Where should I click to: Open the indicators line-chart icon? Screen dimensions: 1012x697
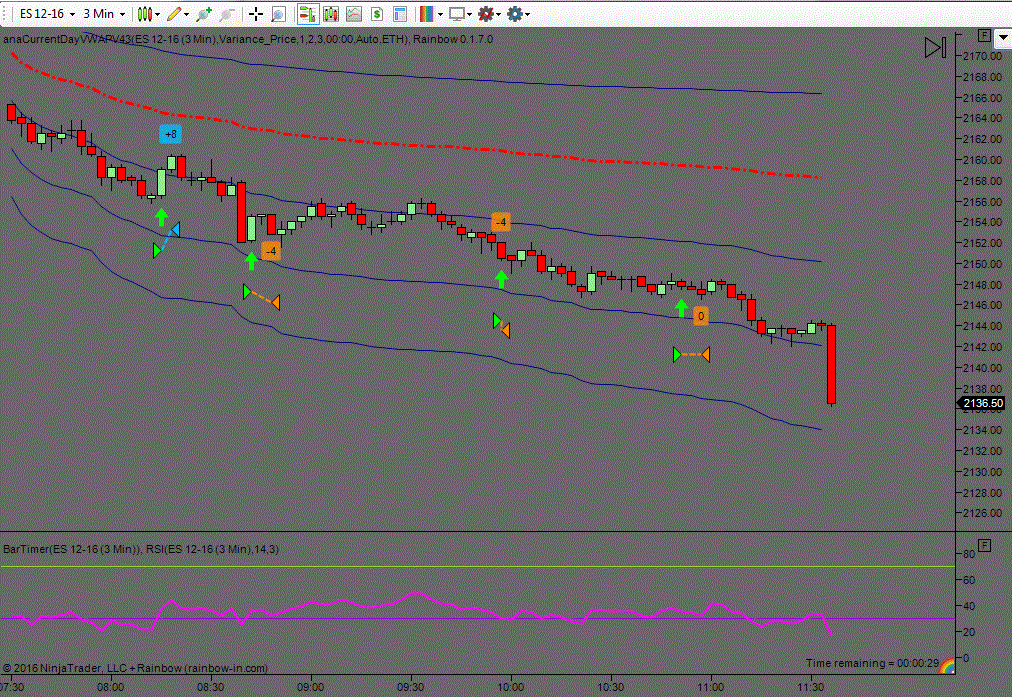[354, 14]
